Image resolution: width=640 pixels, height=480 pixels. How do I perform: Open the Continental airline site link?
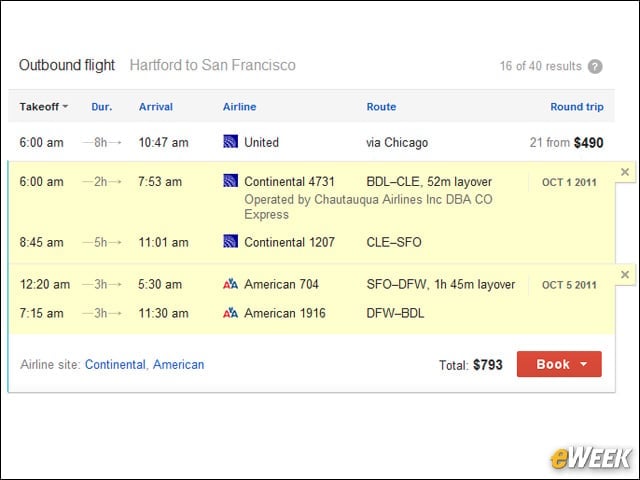click(x=115, y=364)
